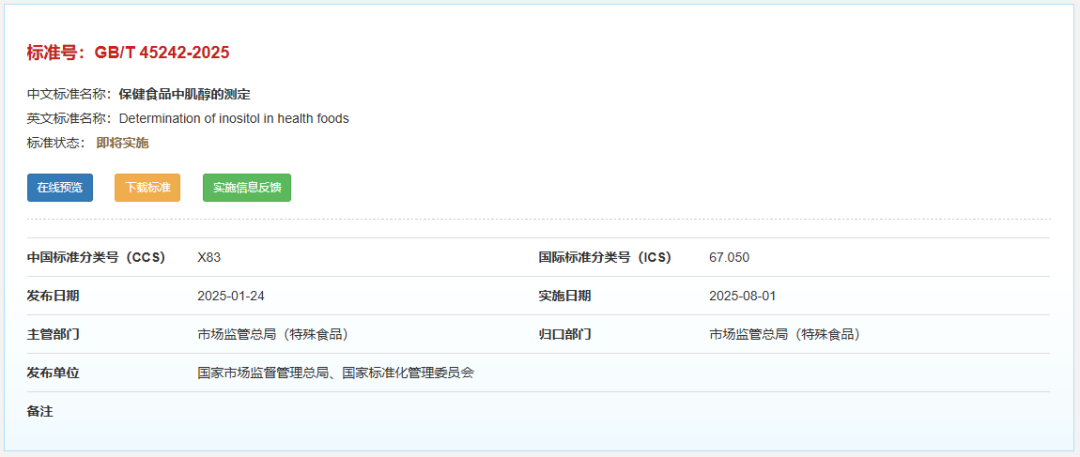Click the 国际标准分类号（ICS） label
This screenshot has height=457, width=1080.
(x=605, y=258)
